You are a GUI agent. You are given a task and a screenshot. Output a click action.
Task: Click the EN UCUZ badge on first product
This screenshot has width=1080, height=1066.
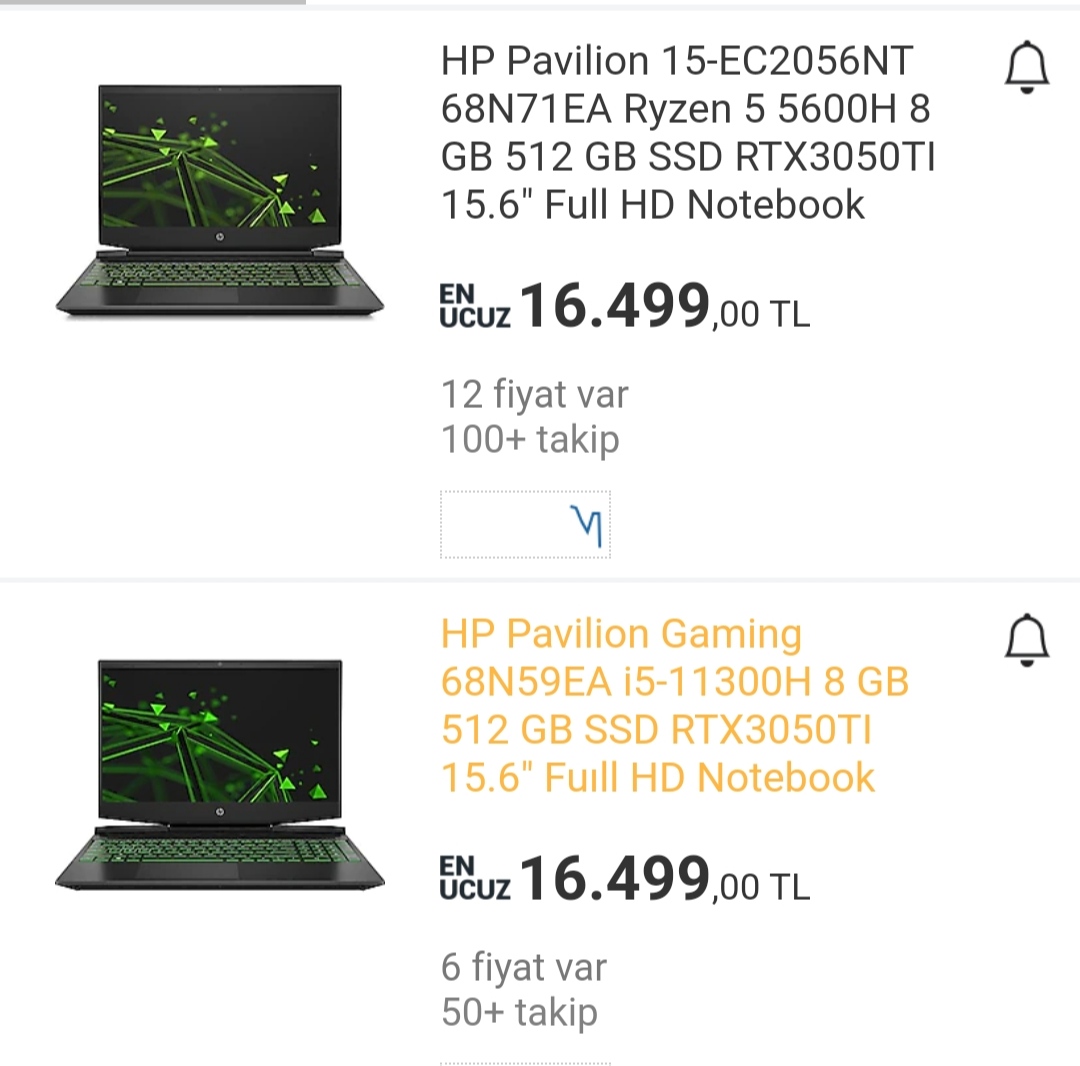click(x=475, y=305)
